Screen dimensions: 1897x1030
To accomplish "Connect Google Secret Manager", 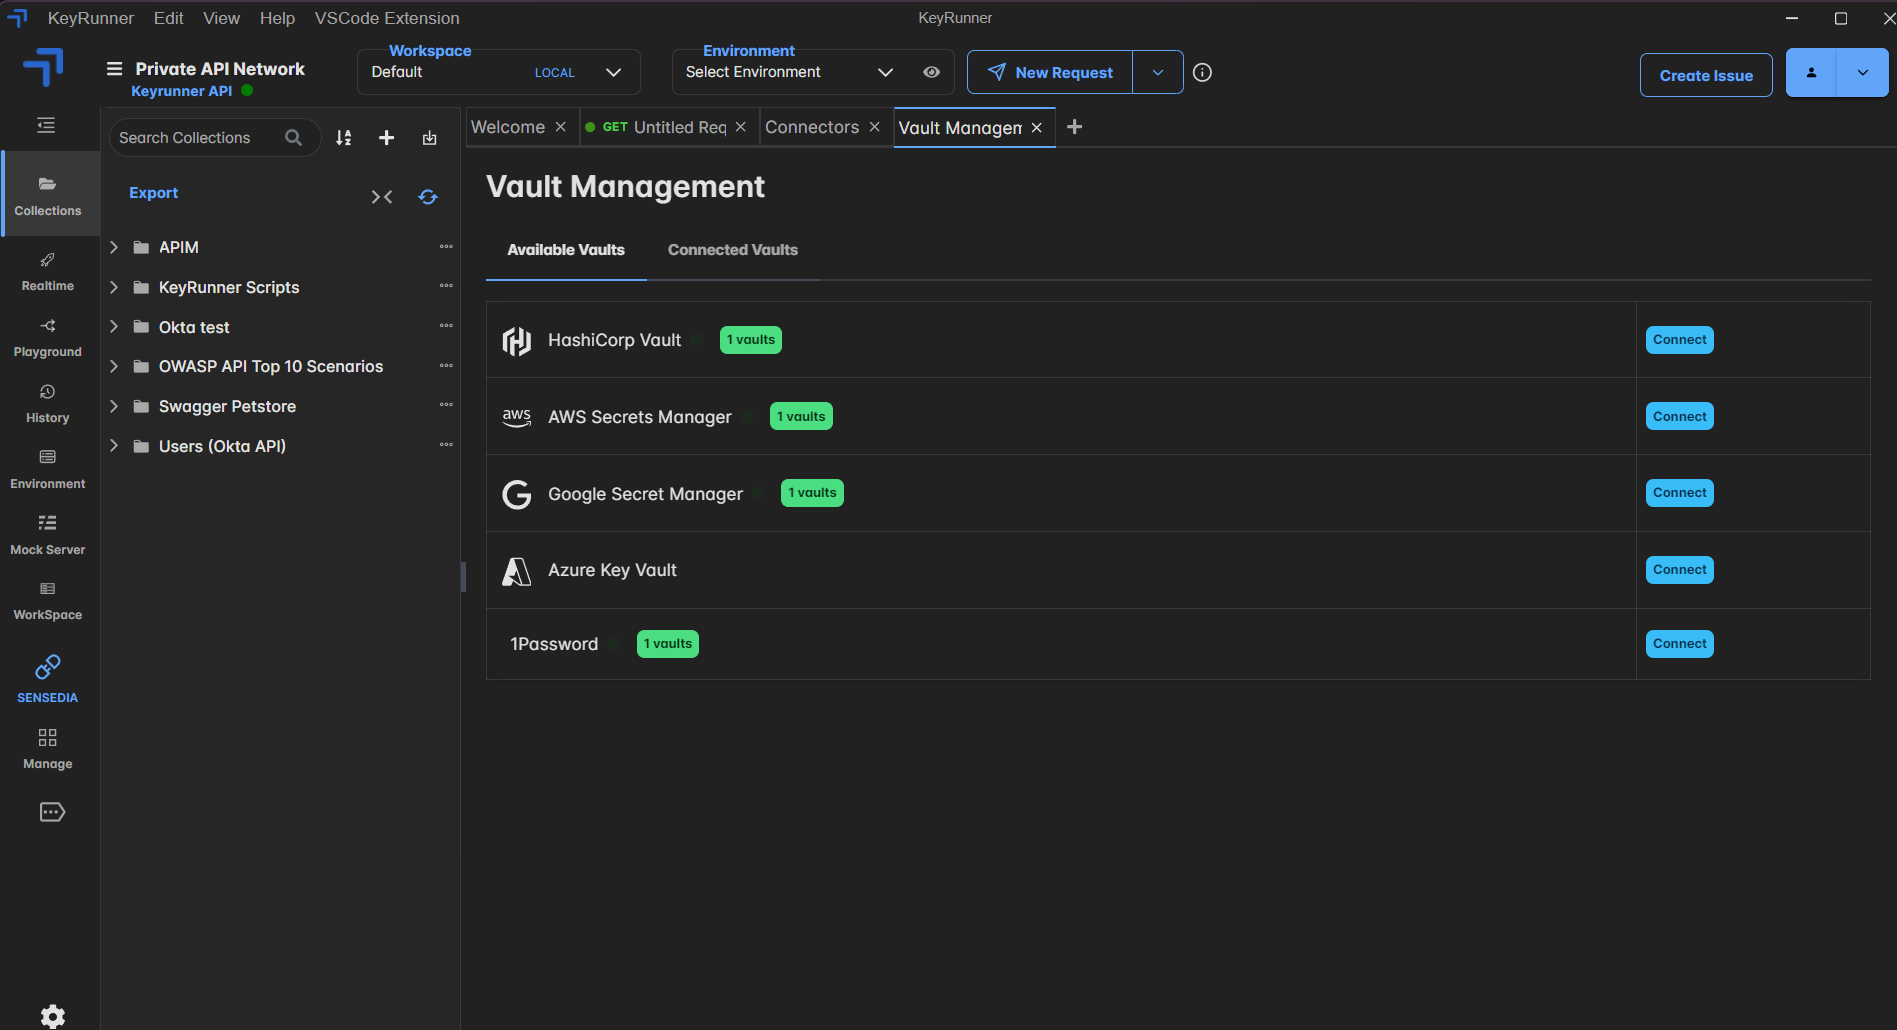I will 1680,493.
